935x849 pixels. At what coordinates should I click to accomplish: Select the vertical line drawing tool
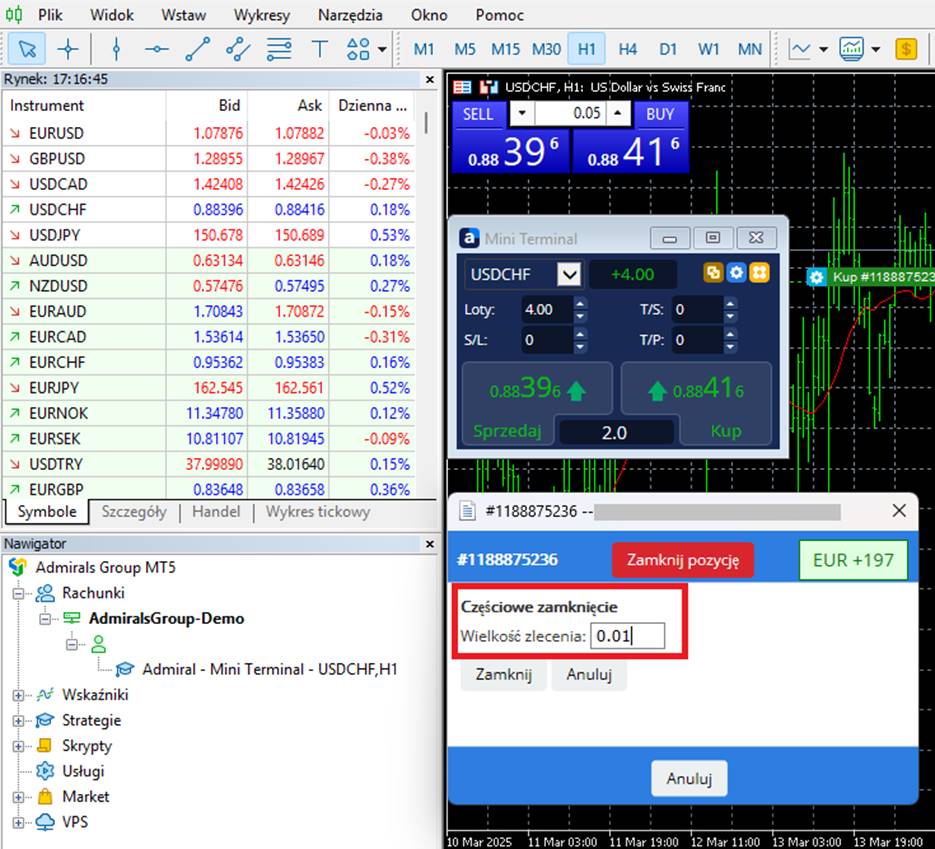(116, 49)
